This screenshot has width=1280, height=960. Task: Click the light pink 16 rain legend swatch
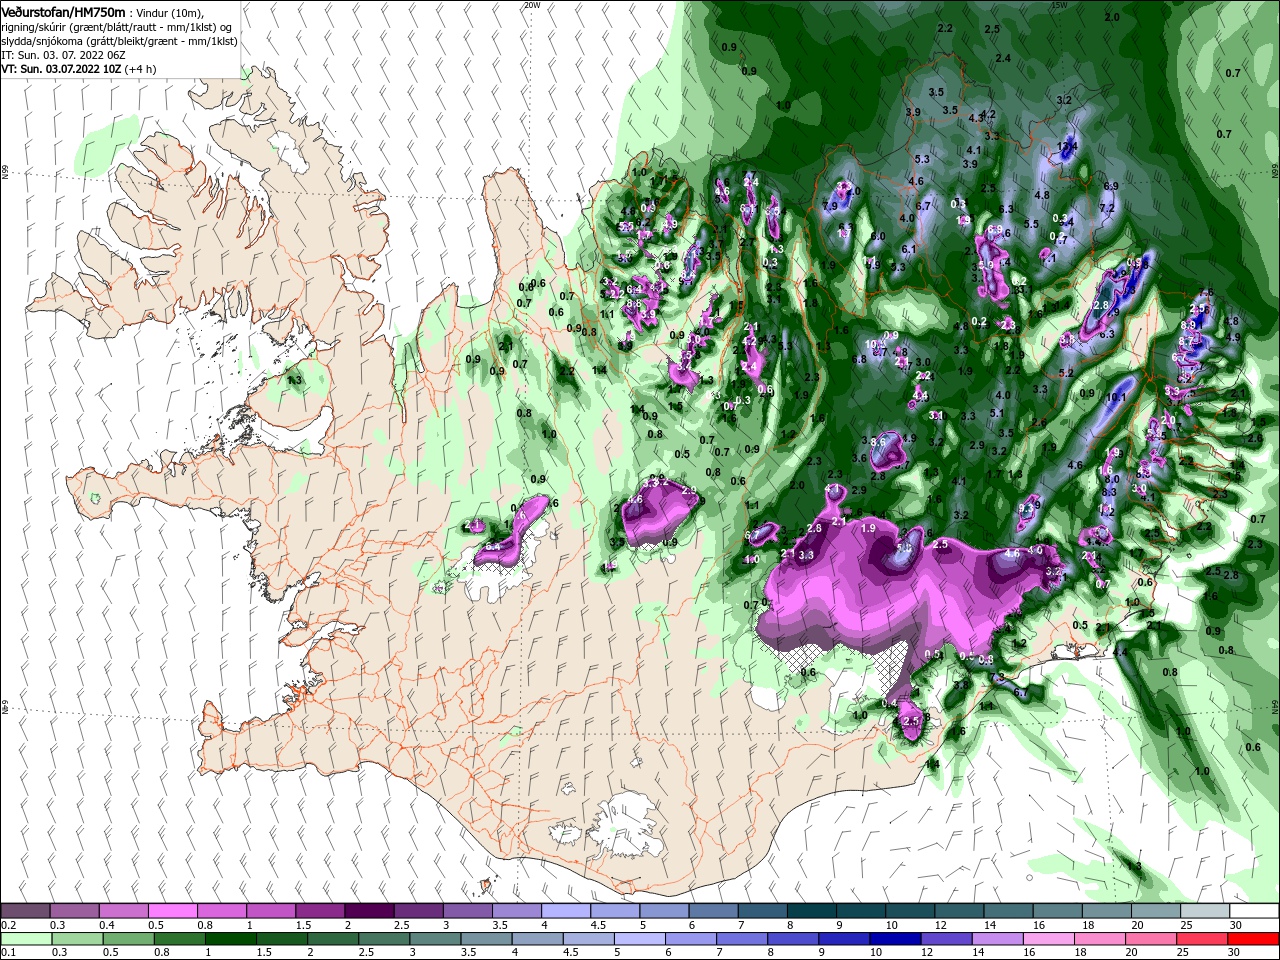point(1048,938)
